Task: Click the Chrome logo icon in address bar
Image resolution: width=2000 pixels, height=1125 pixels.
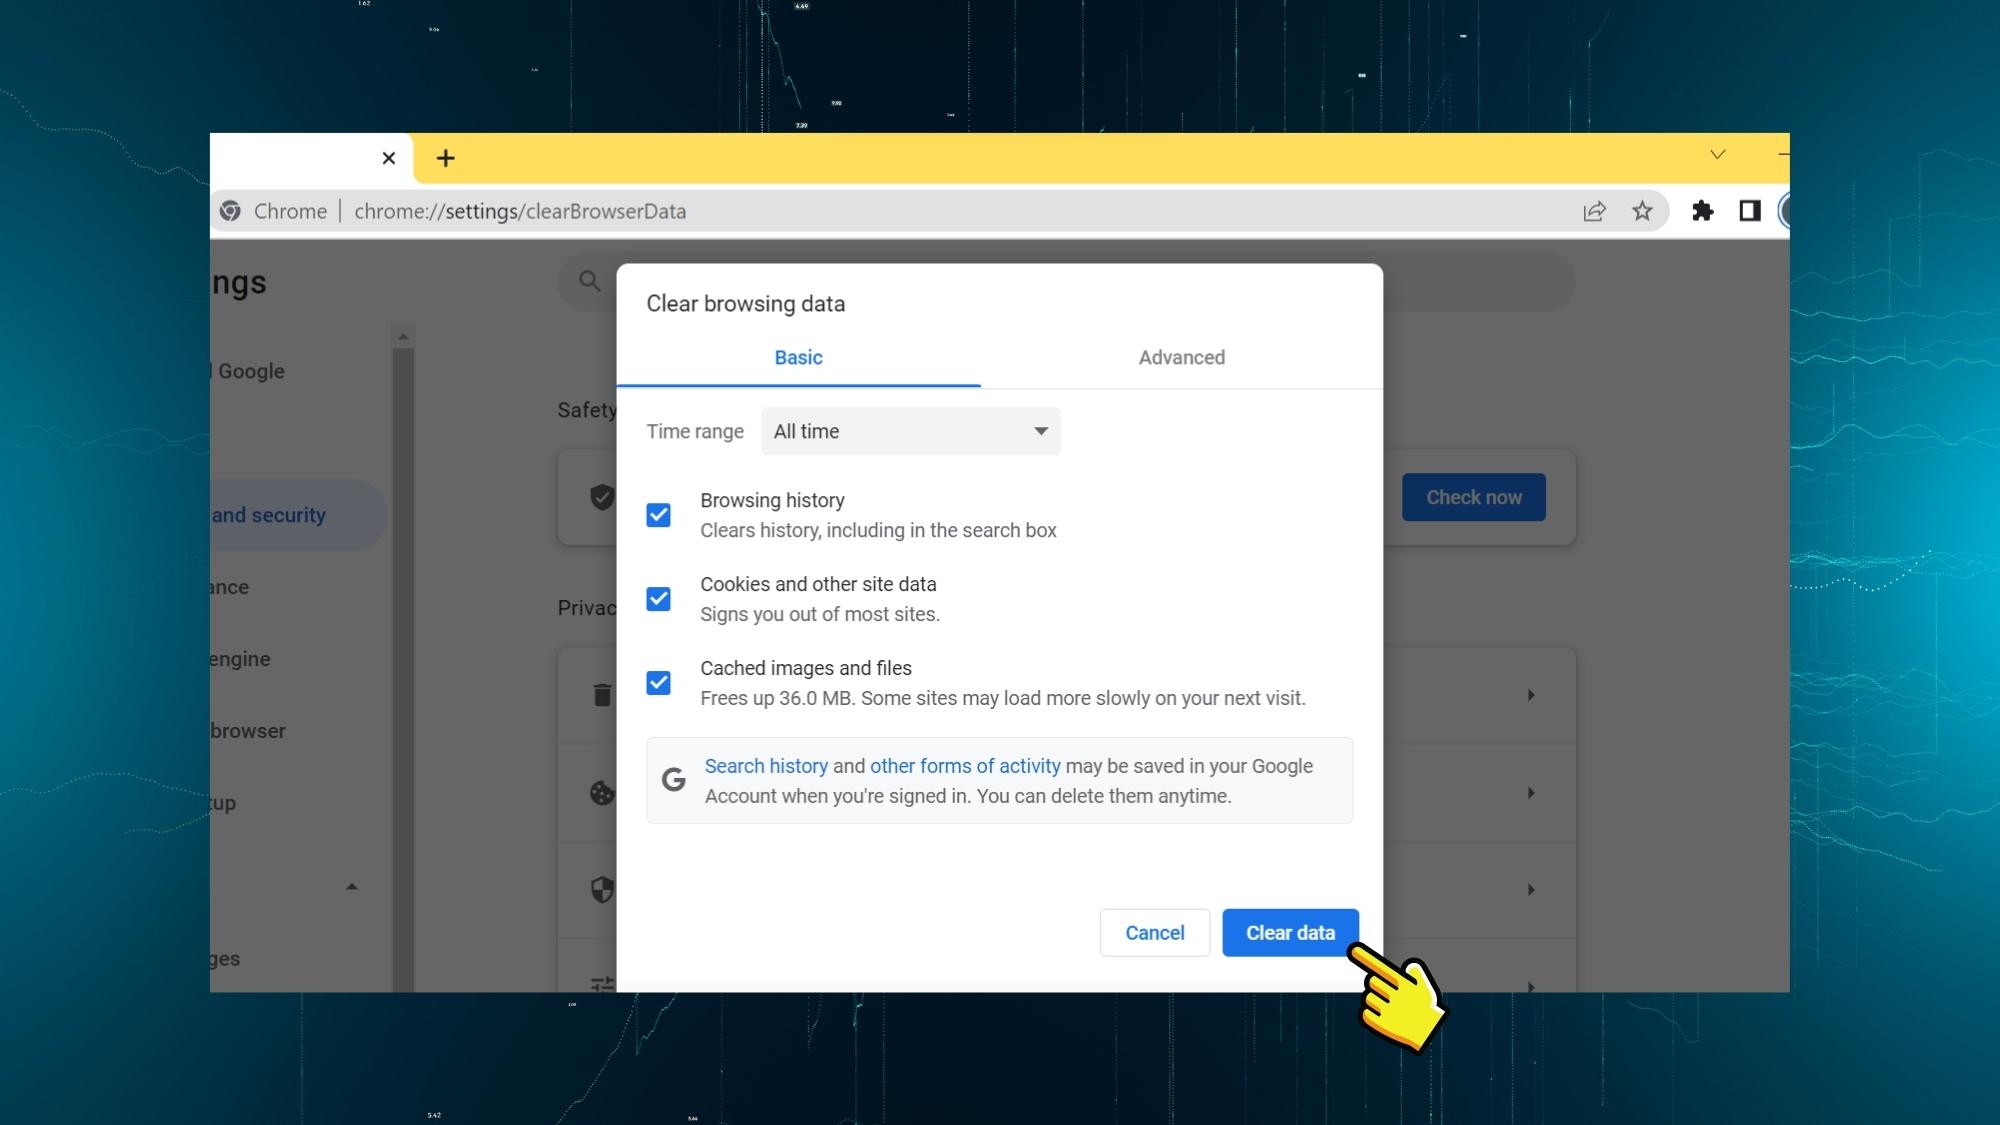Action: click(231, 211)
